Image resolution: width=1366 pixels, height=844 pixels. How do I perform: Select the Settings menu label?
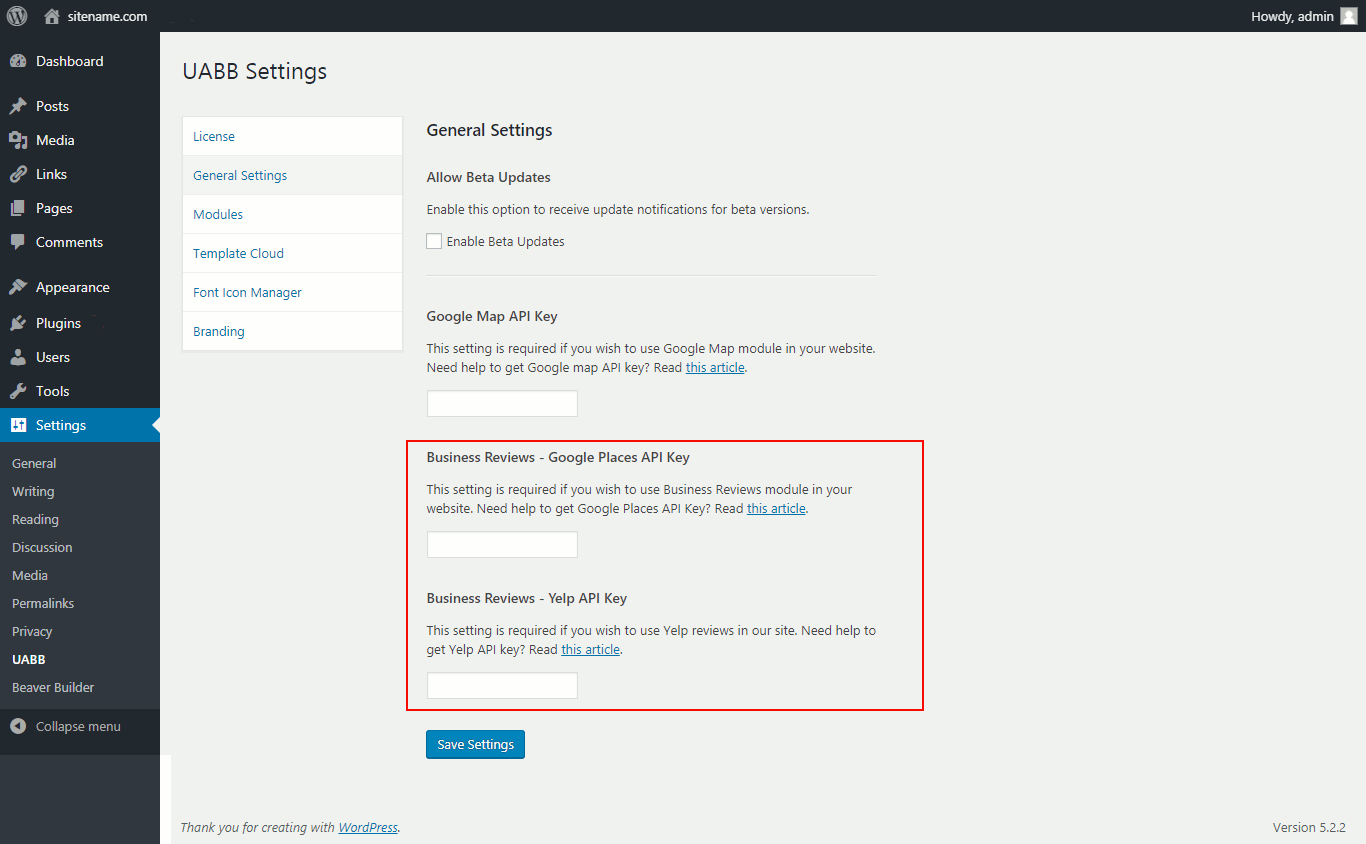[x=61, y=425]
